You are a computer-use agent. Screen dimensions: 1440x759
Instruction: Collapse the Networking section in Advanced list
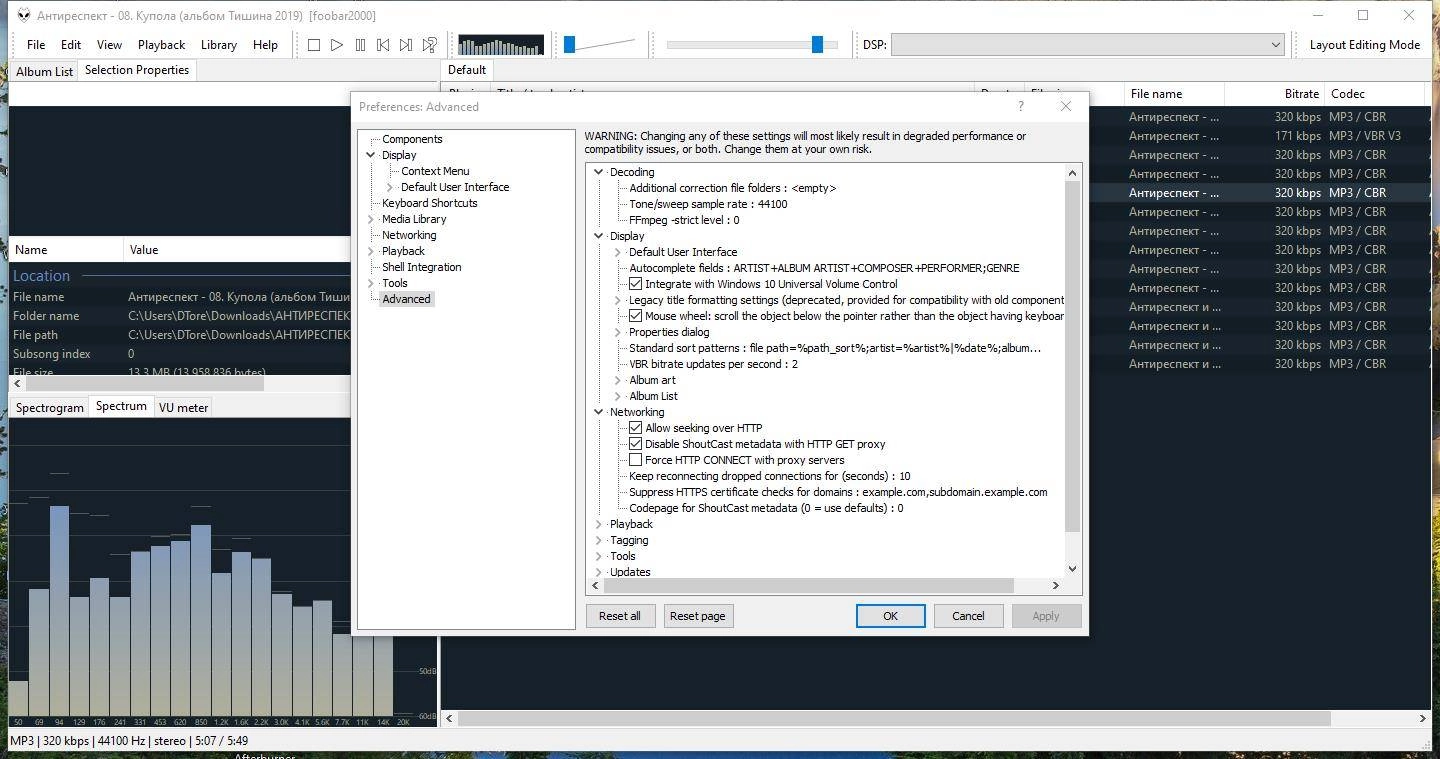click(x=599, y=412)
